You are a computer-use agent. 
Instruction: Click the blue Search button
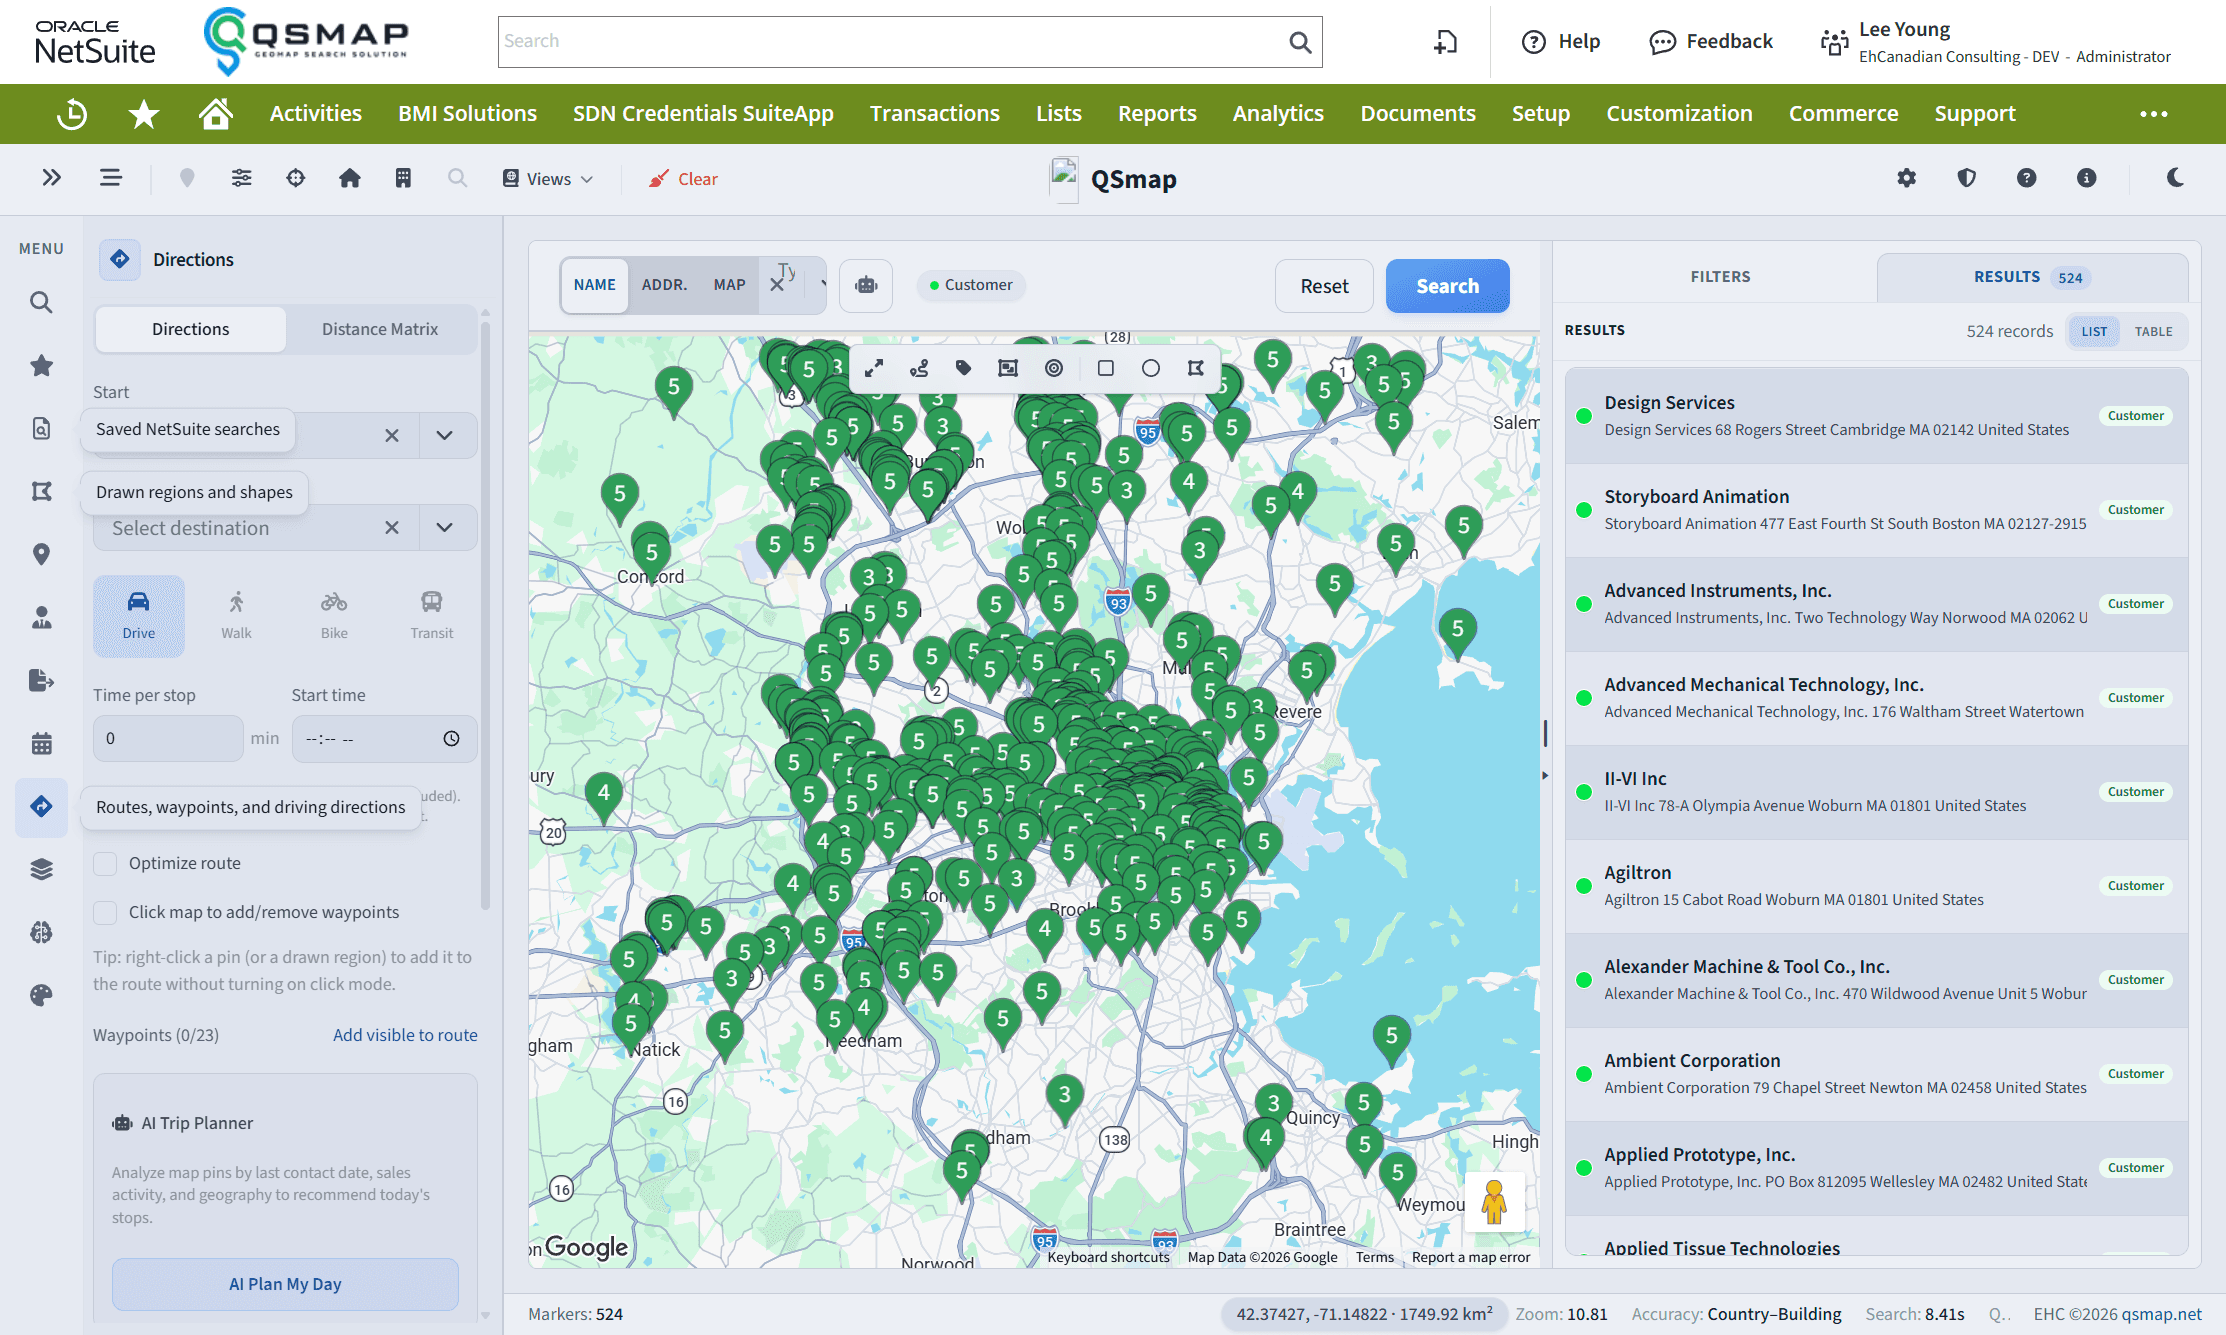click(1447, 286)
